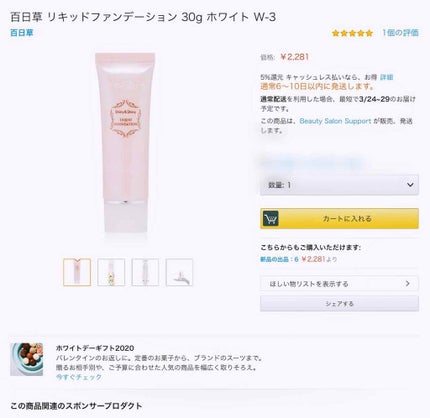The height and width of the screenshot is (418, 430).
Task: Click the ¥2,281 price text
Action: (x=295, y=57)
